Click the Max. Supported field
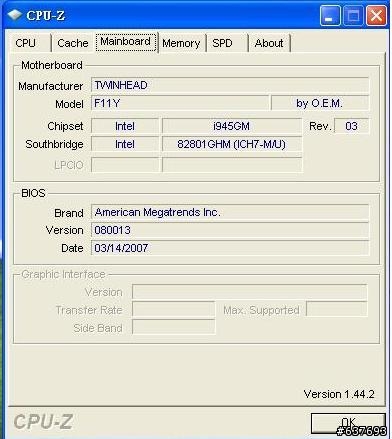Screen dimensions: 392x439 point(337,310)
